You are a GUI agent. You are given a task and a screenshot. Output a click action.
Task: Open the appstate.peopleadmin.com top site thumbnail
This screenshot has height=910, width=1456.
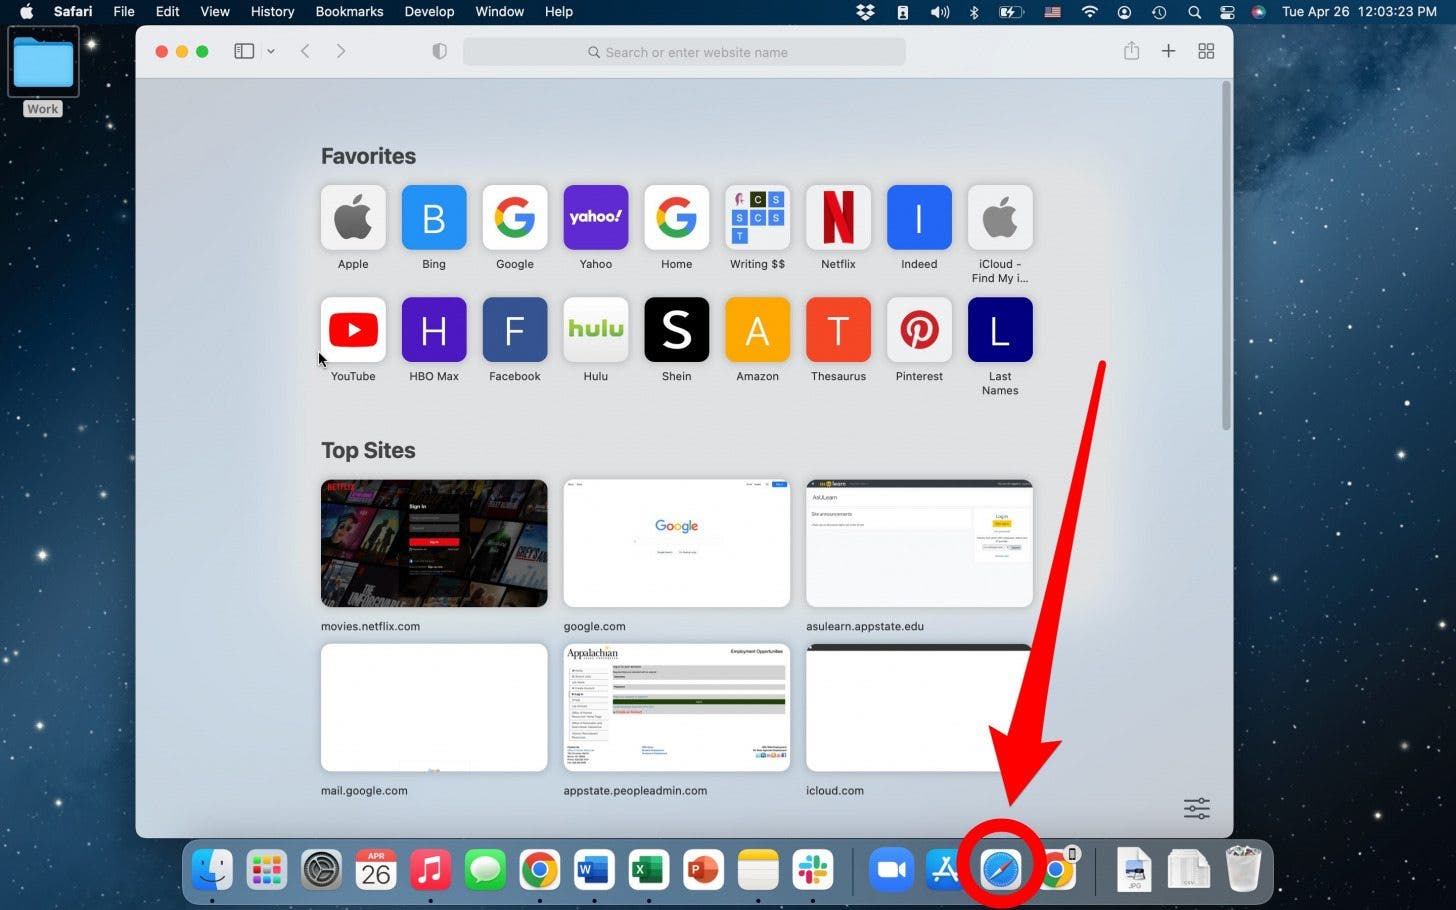(677, 707)
